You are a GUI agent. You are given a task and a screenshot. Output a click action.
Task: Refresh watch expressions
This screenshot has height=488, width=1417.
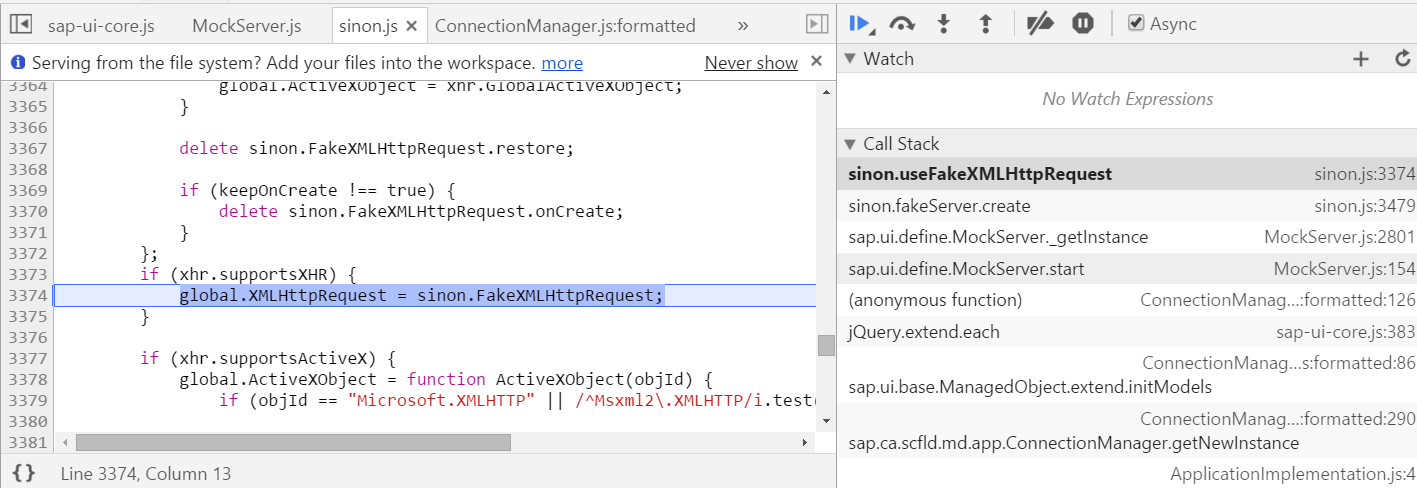coord(1403,59)
